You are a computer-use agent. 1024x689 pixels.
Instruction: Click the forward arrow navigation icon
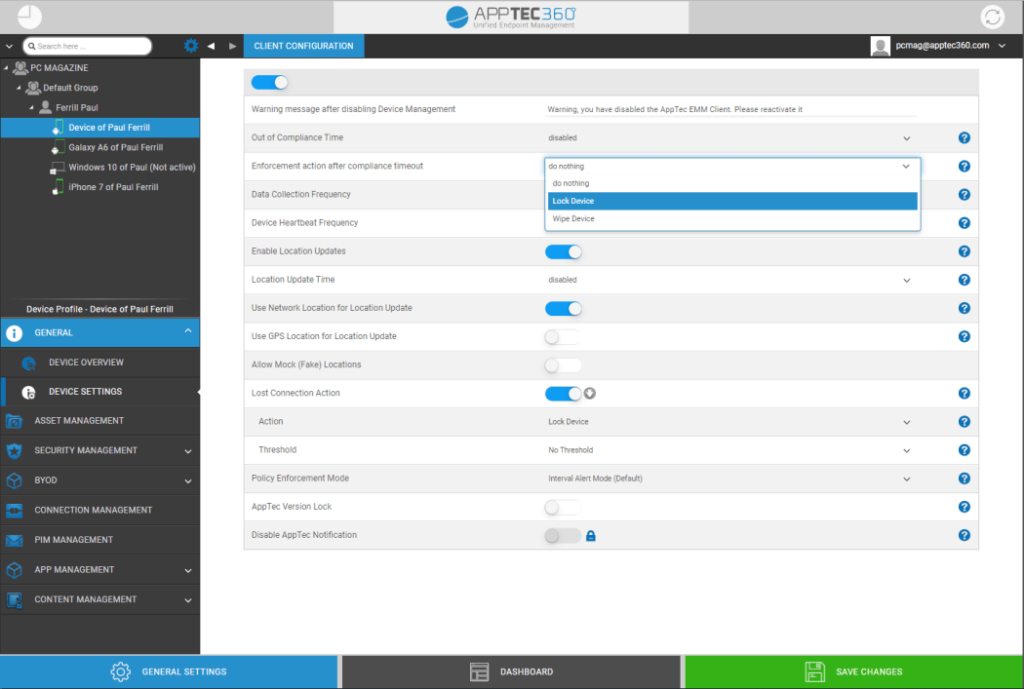(232, 46)
